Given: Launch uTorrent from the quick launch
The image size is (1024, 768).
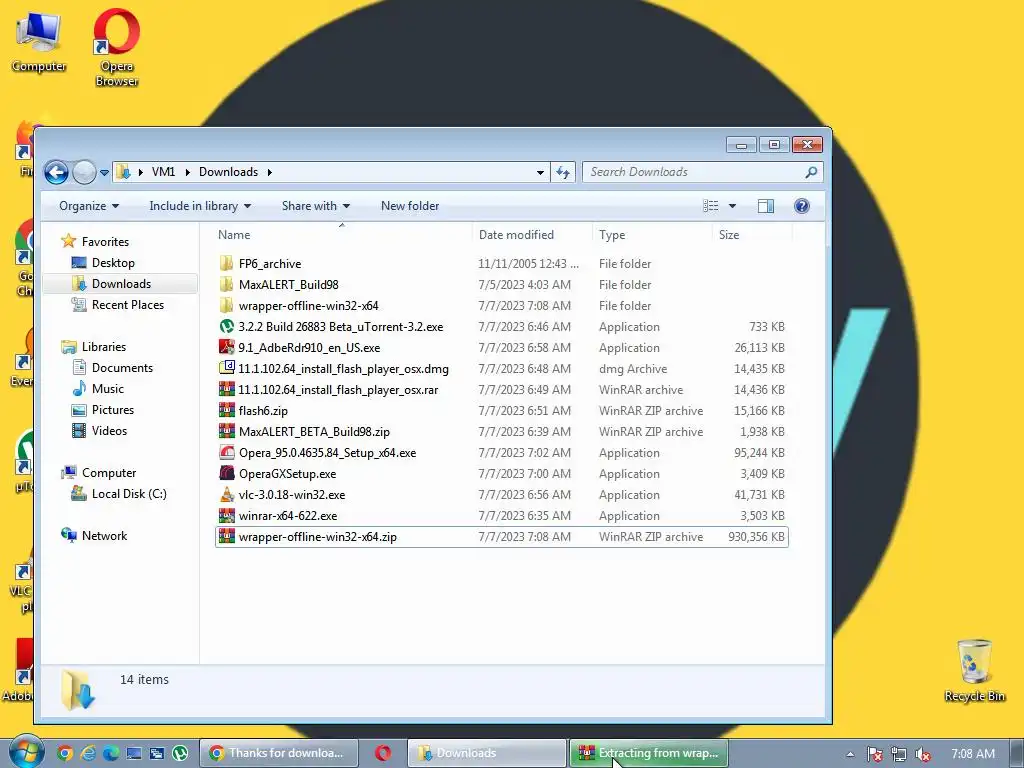Looking at the screenshot, I should coord(180,754).
